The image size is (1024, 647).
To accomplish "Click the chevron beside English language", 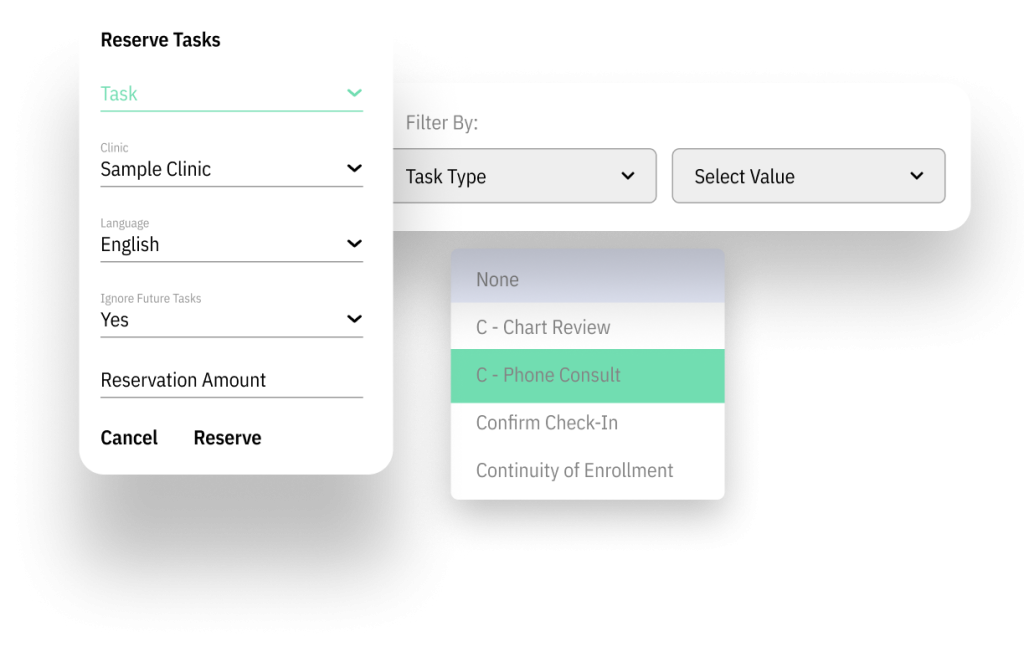I will [354, 243].
